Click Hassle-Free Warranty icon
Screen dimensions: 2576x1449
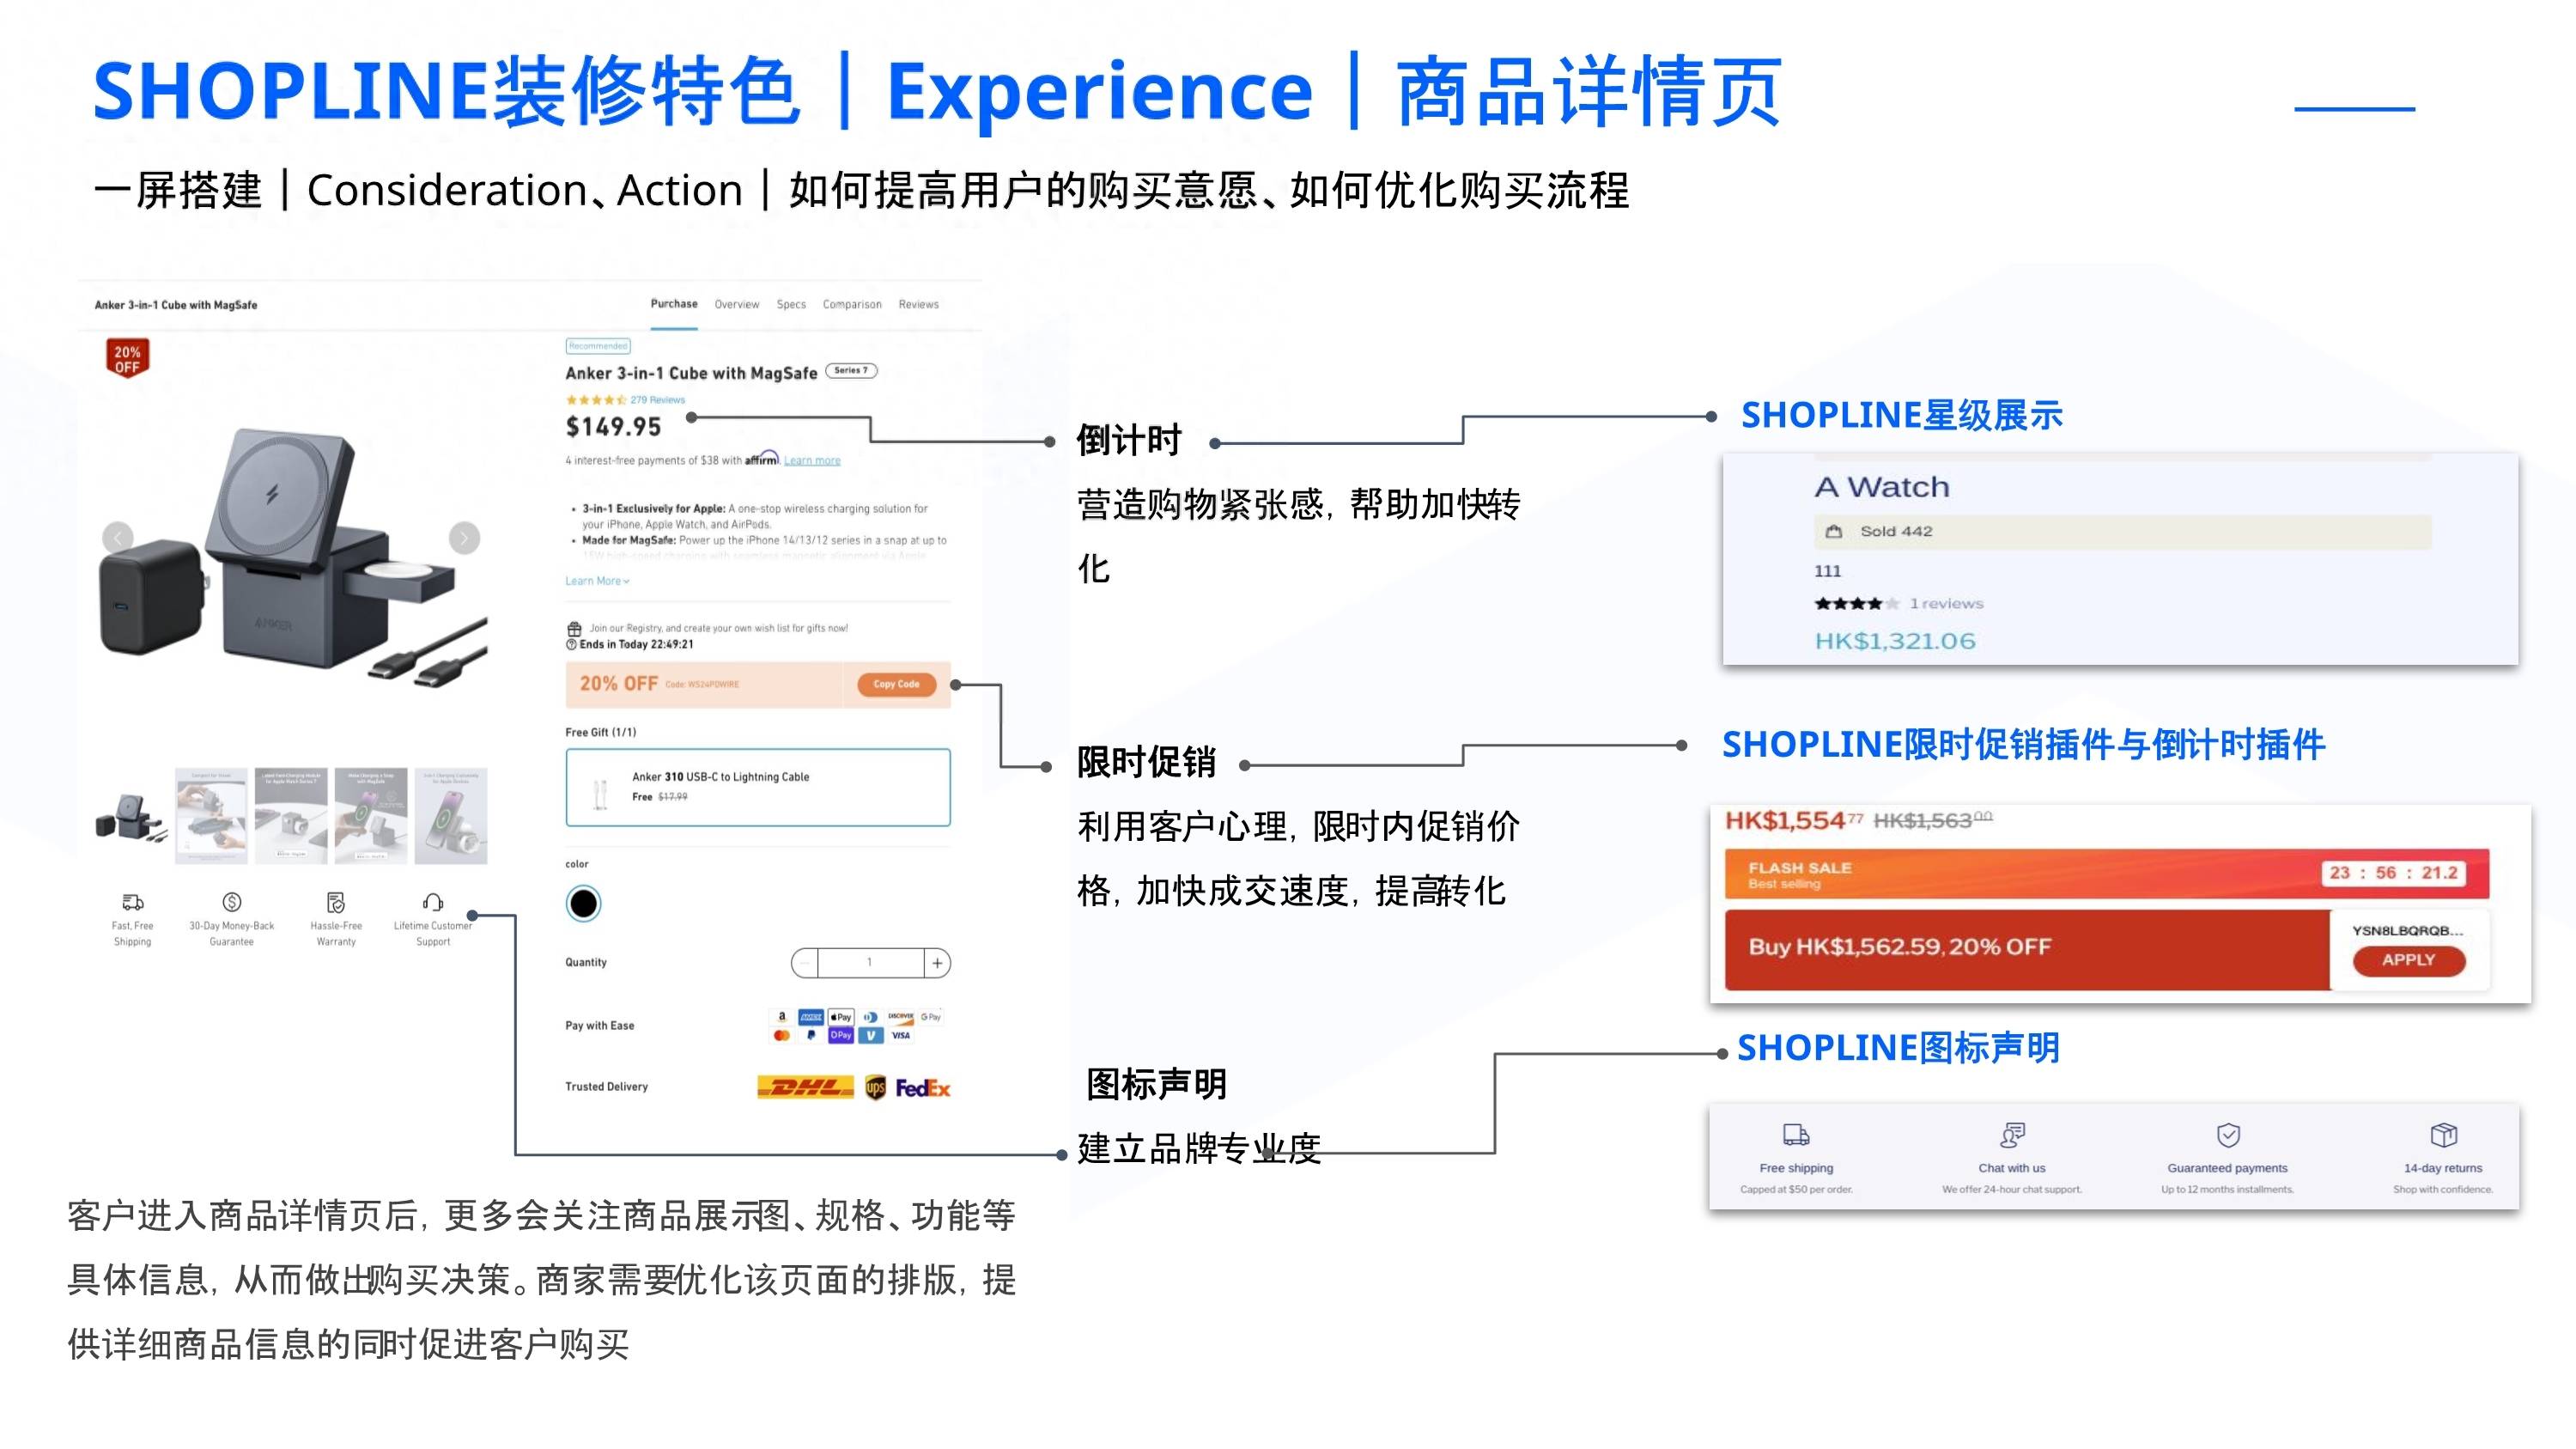(336, 902)
